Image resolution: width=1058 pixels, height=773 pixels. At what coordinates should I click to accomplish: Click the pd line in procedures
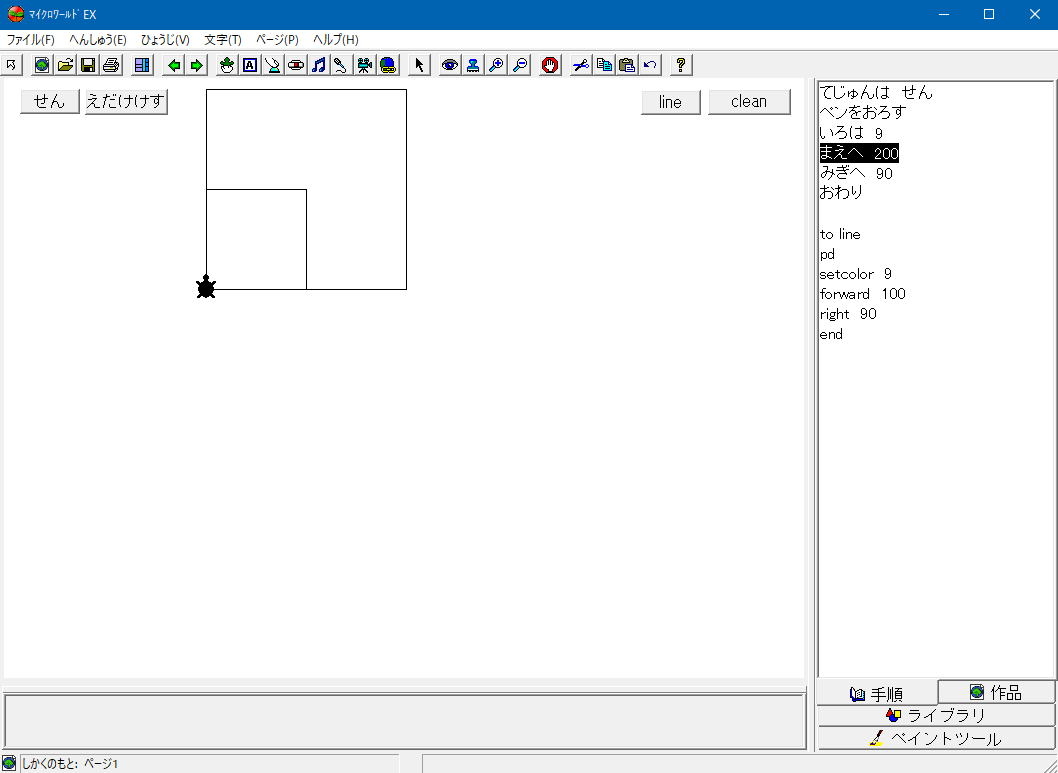(x=827, y=254)
